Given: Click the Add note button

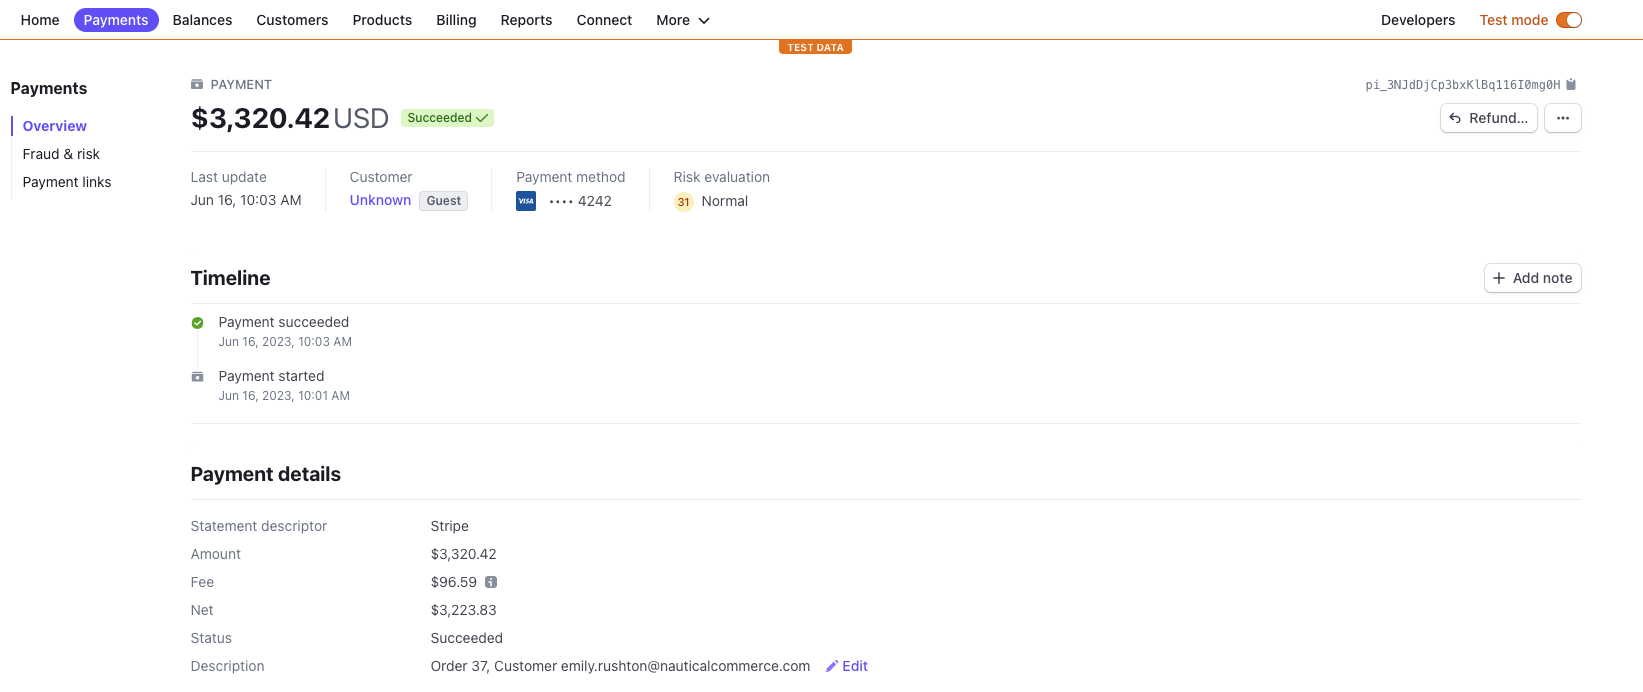Looking at the screenshot, I should 1532,278.
